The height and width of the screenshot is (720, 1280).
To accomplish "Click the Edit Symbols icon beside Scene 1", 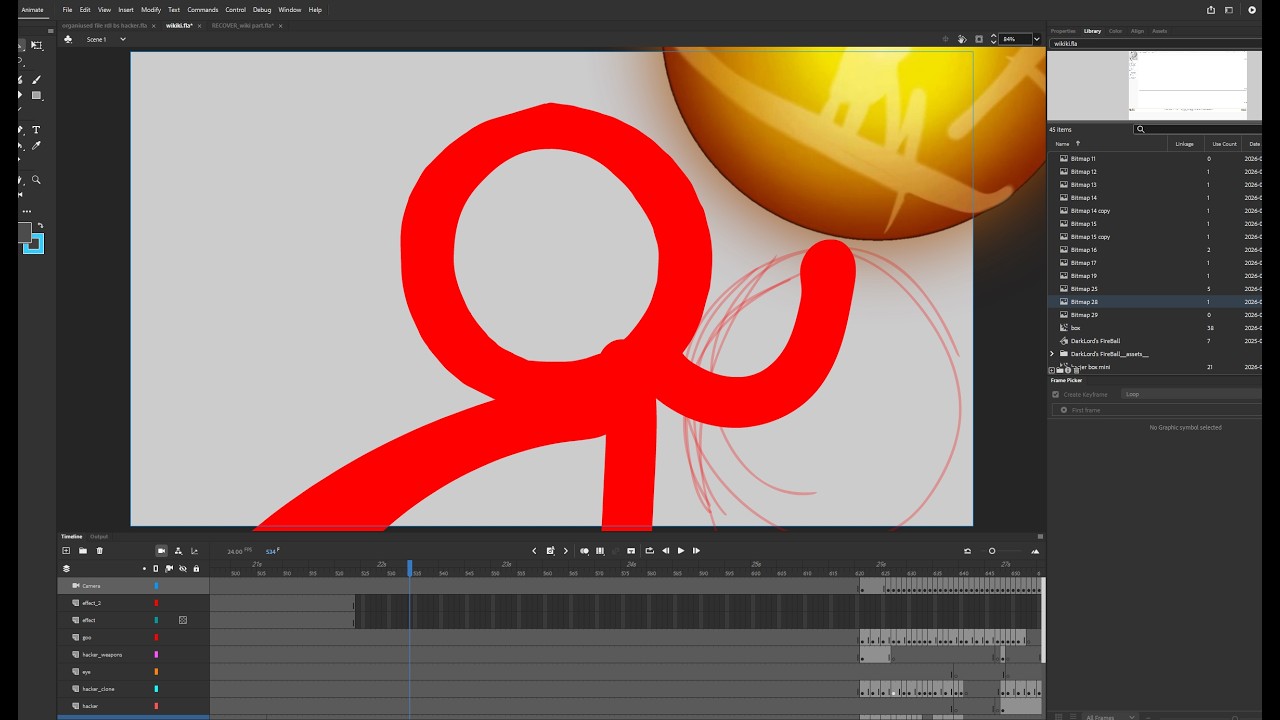I will (x=68, y=39).
